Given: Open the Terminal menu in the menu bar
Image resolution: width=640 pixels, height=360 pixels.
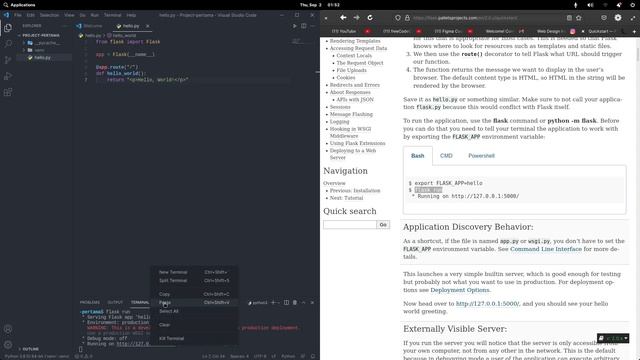Looking at the screenshot, I should [112, 15].
